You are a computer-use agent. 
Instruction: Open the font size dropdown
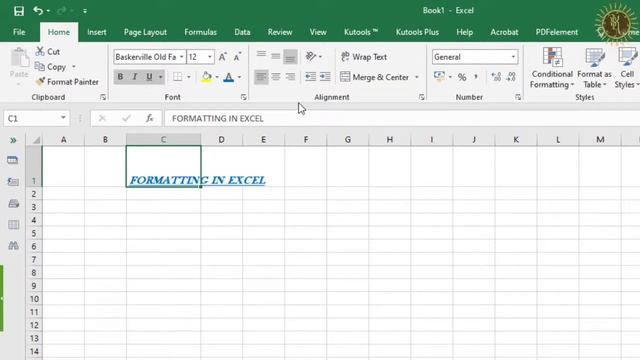pyautogui.click(x=210, y=57)
